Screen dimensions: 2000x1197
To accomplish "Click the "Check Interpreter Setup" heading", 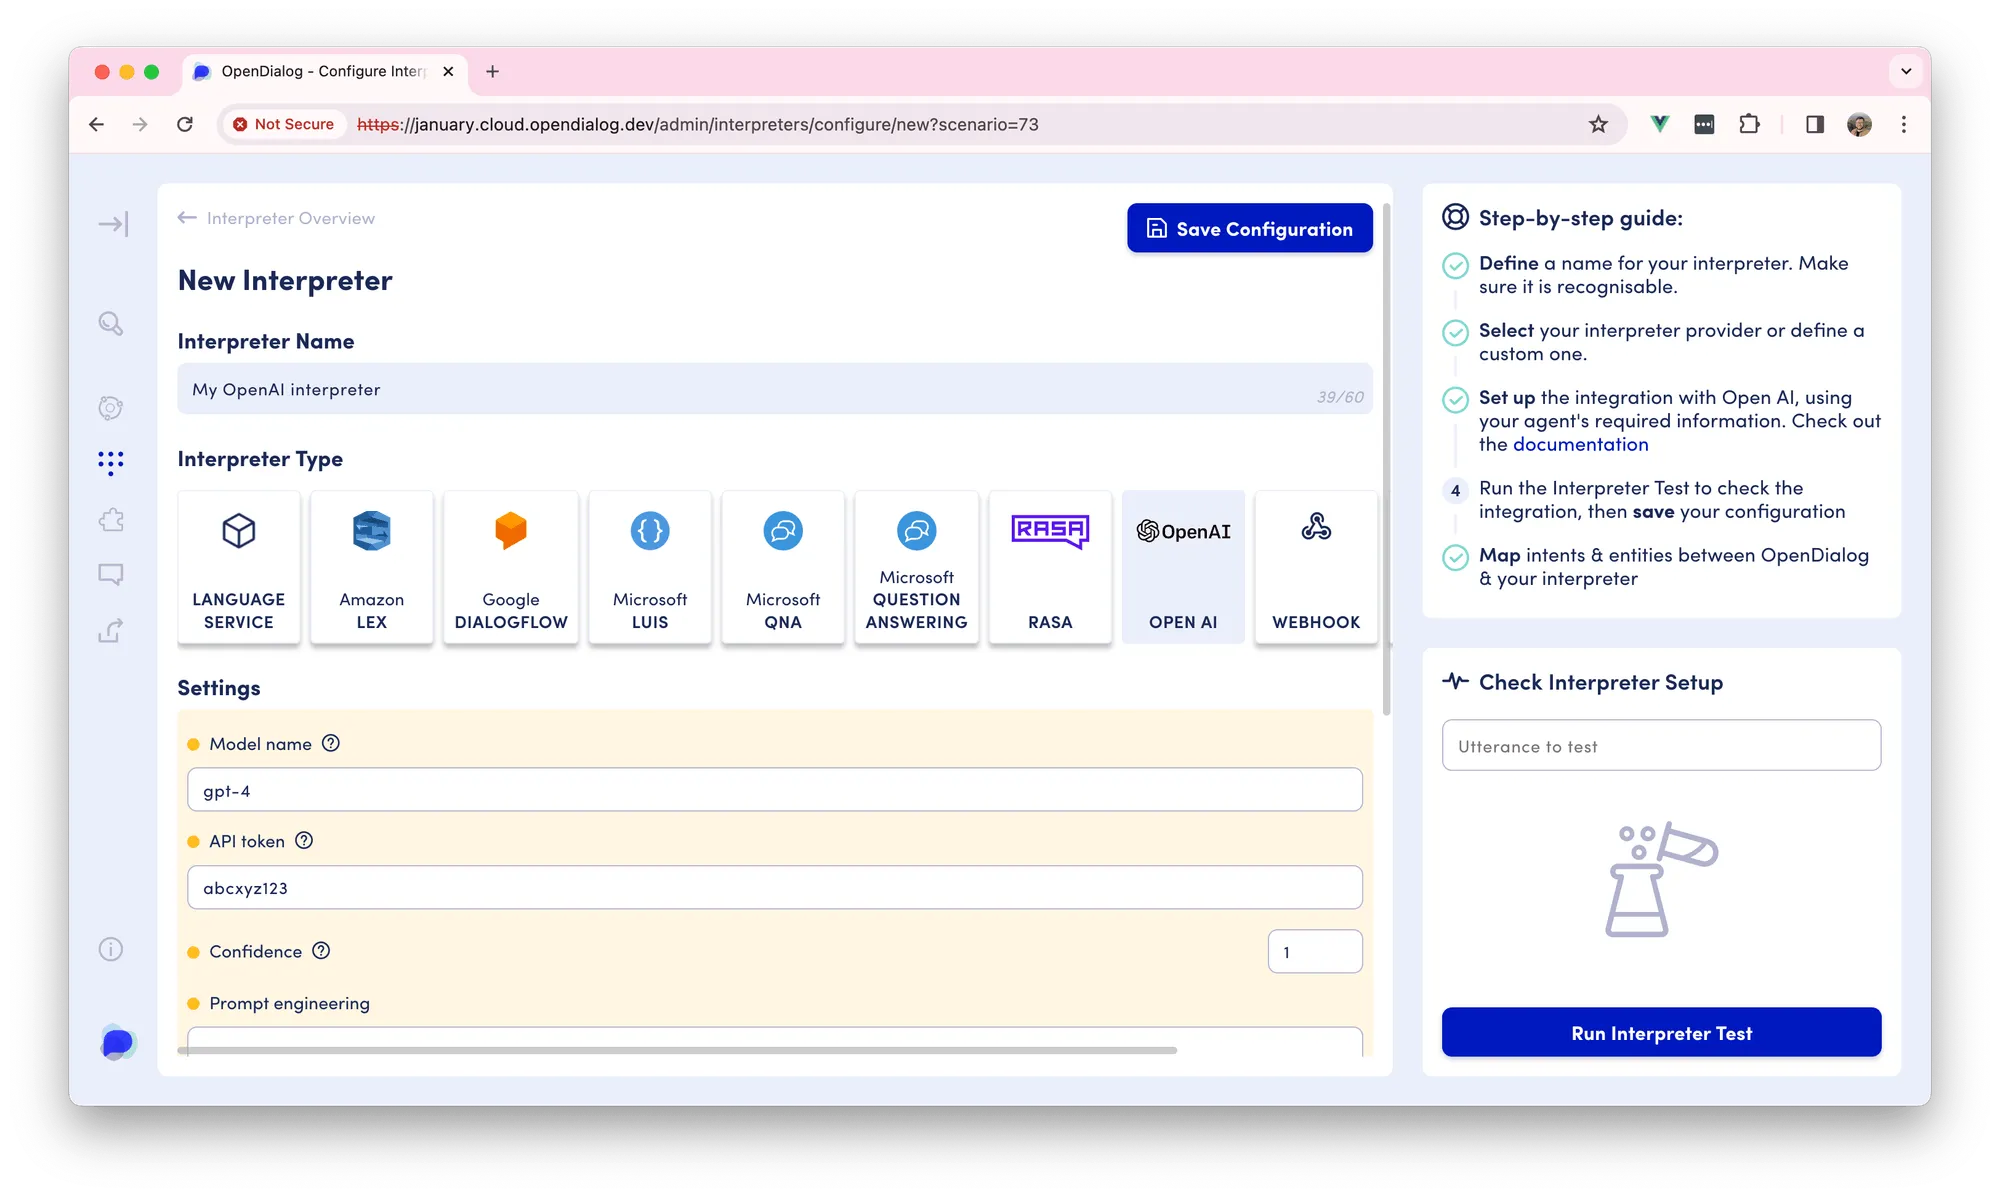I will 1601,682.
